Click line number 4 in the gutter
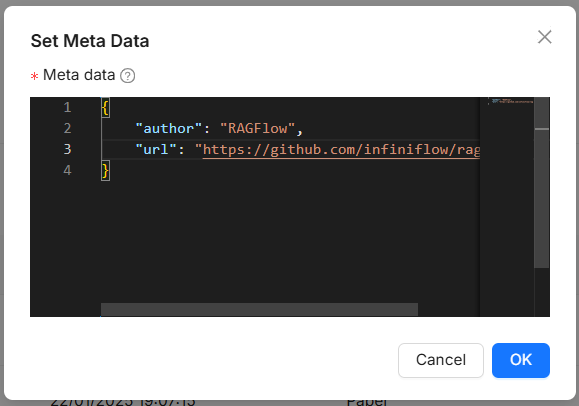Viewport: 579px width, 406px height. [x=67, y=170]
